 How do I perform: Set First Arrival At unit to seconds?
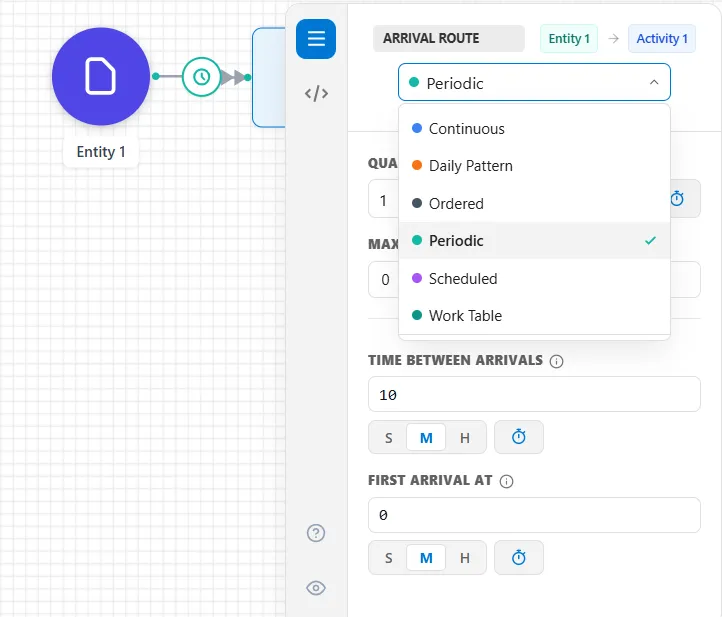(x=389, y=558)
